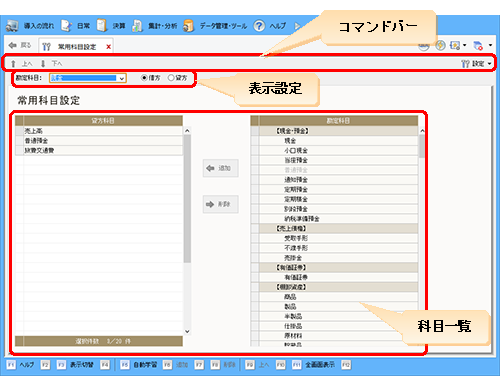
Task: Click the 上へ up arrow in command bar
Action: click(21, 63)
